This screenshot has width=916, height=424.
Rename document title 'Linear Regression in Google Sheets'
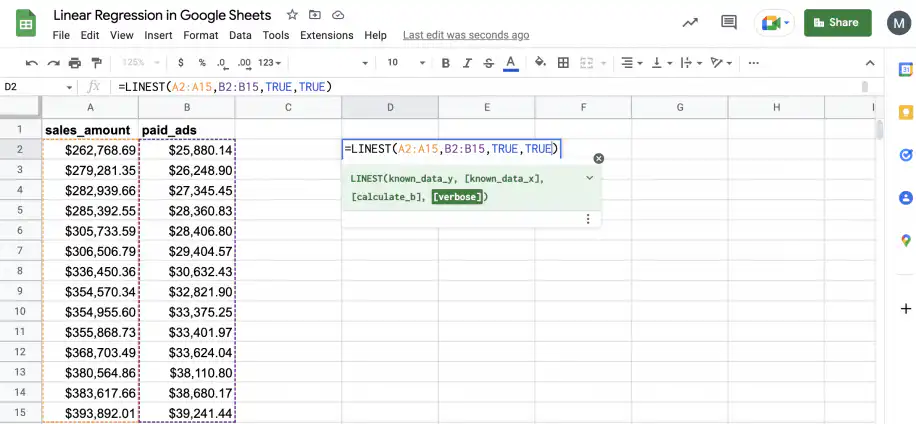pyautogui.click(x=162, y=15)
